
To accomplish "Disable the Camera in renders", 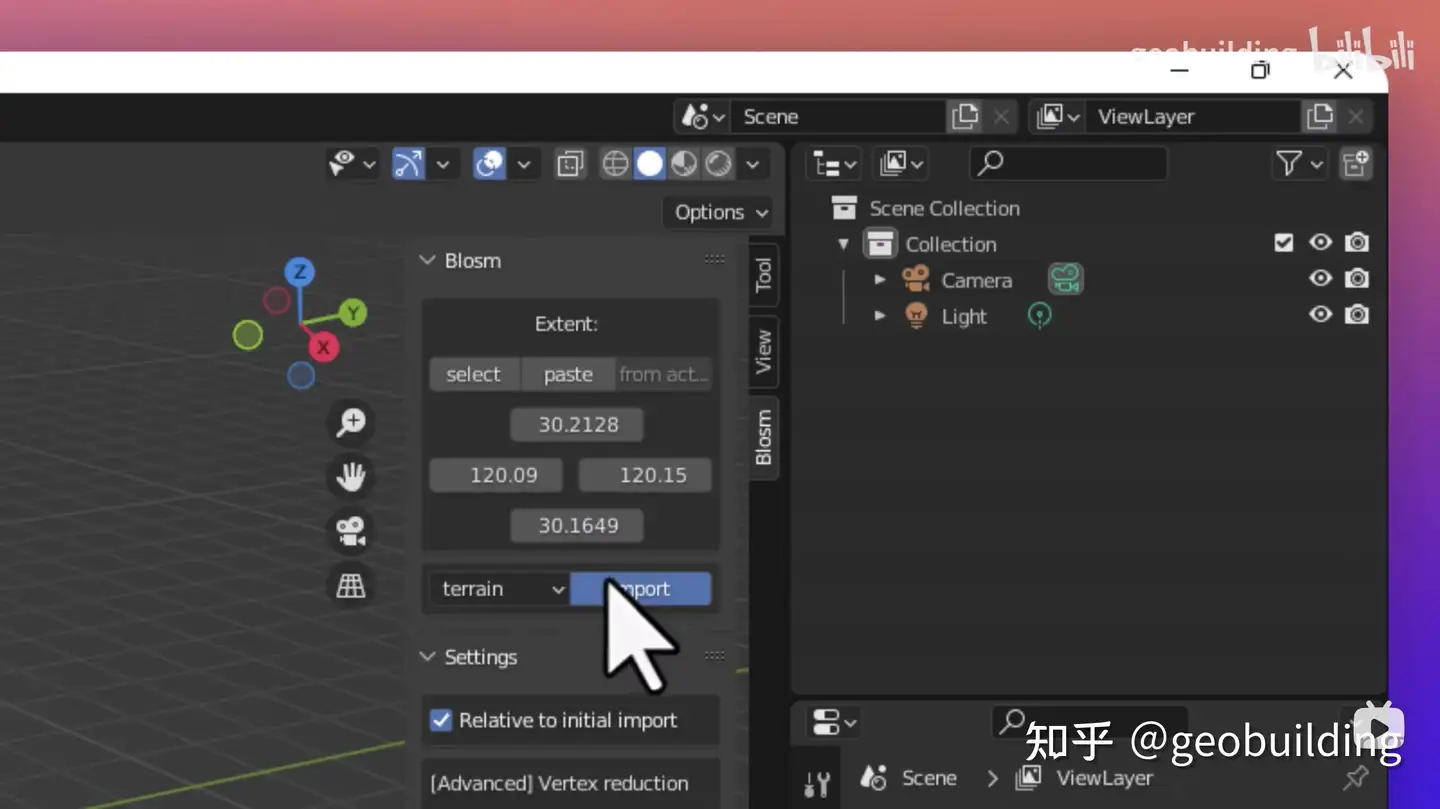I will coord(1357,279).
